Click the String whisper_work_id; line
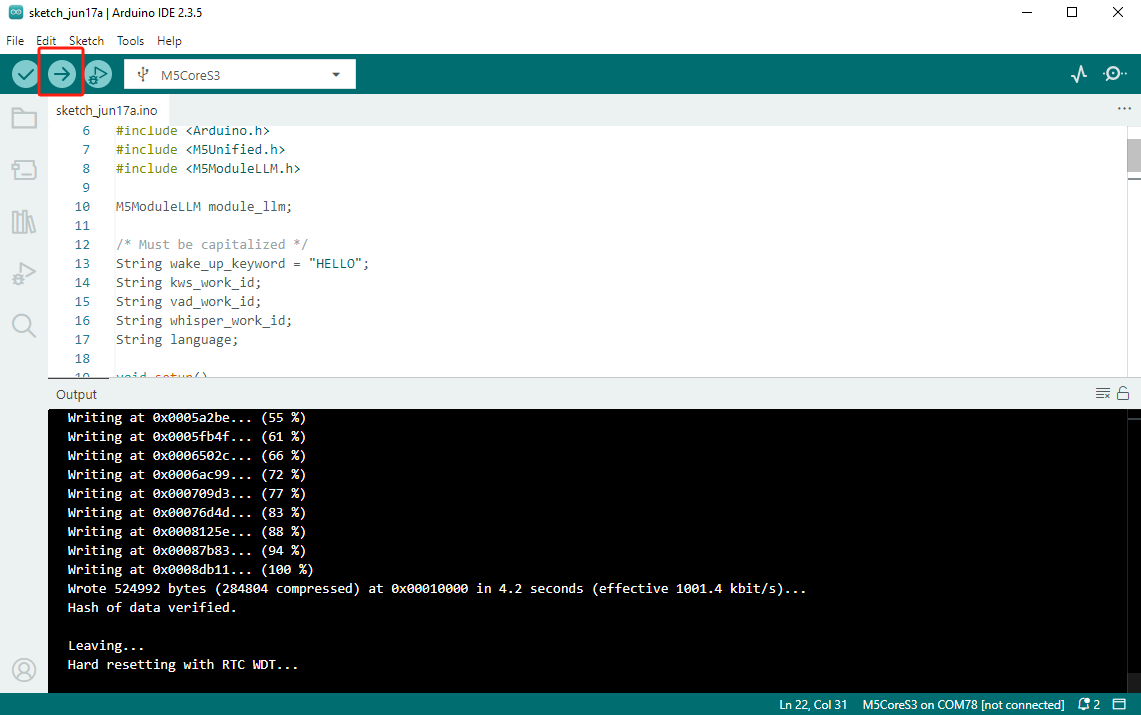The width and height of the screenshot is (1141, 715). [x=204, y=320]
